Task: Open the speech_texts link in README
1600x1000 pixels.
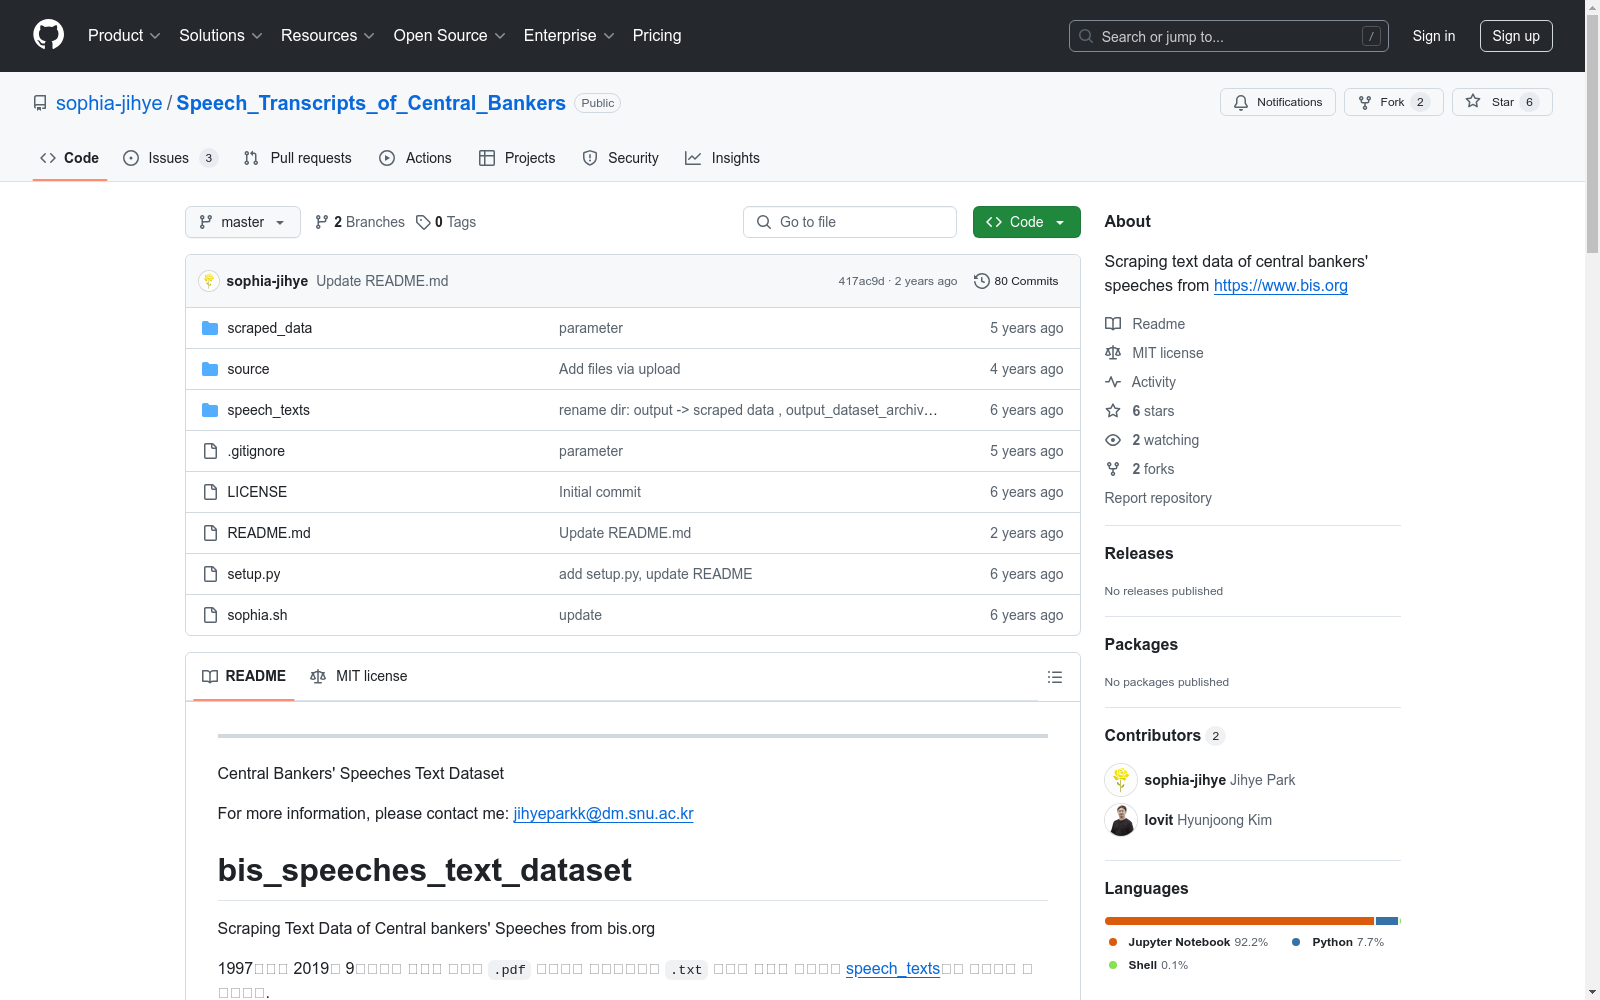Action: point(893,969)
